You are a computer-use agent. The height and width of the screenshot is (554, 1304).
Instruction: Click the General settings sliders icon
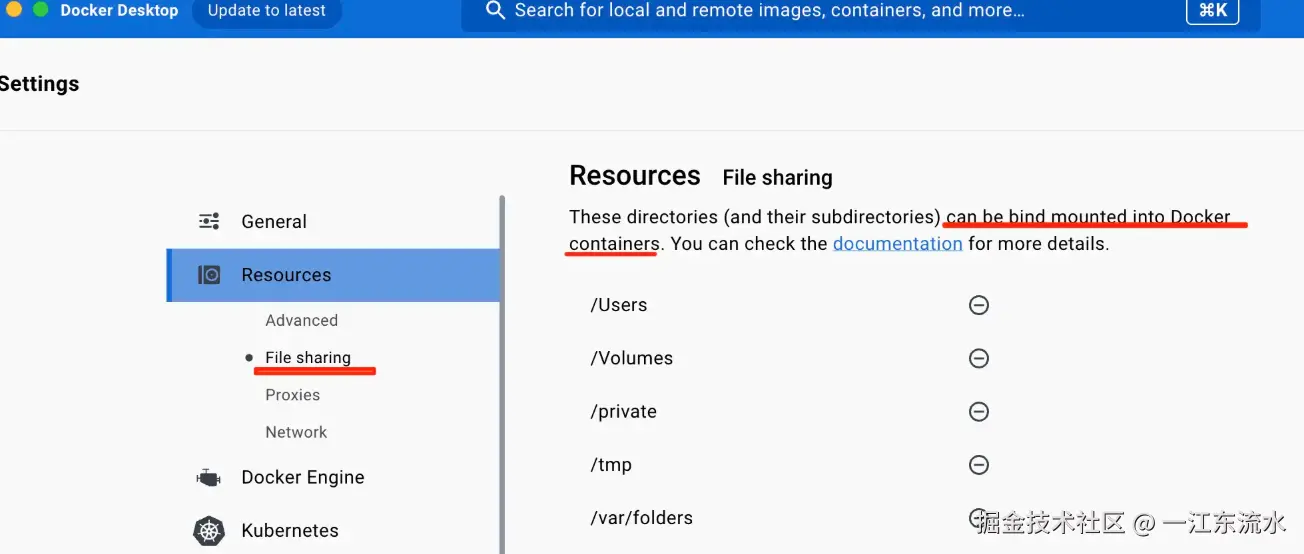click(x=209, y=222)
